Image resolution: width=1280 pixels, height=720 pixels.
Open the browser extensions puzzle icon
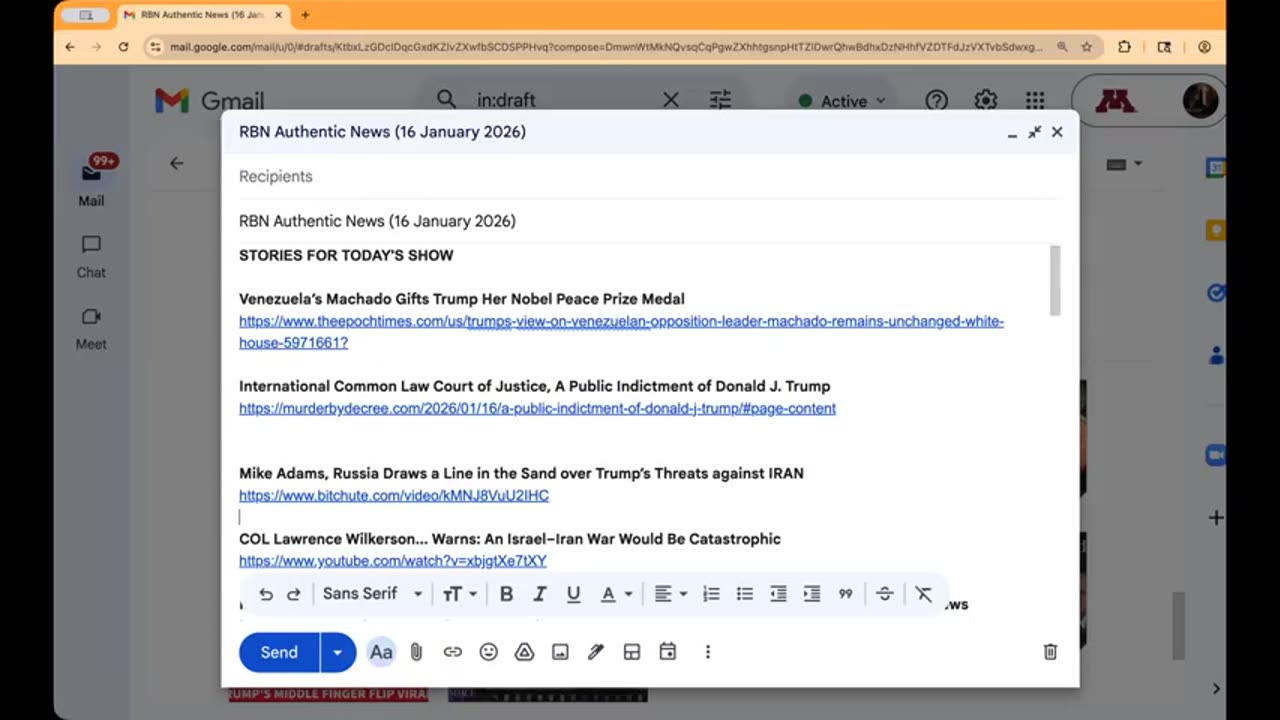pos(1124,47)
